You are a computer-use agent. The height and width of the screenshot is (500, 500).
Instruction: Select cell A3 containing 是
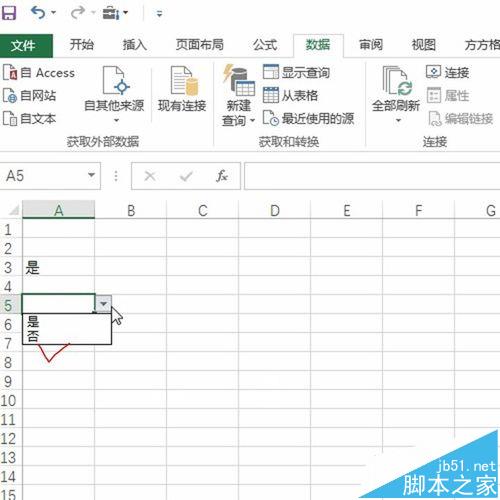click(59, 267)
